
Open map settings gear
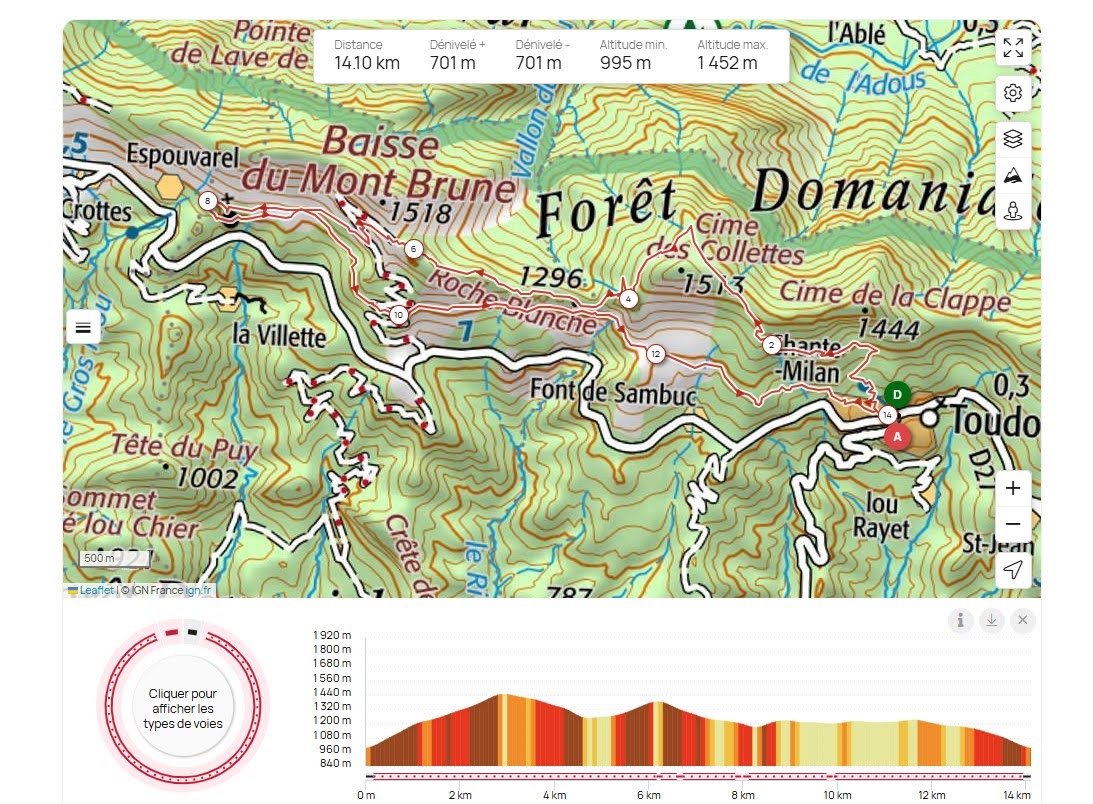click(x=1013, y=93)
